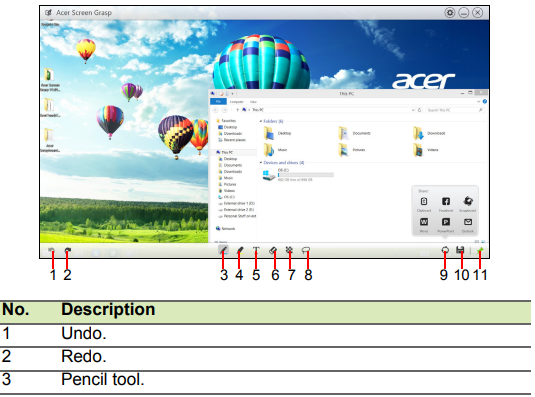Select the lasso bubble tool icon
The height and width of the screenshot is (397, 535).
coord(306,250)
